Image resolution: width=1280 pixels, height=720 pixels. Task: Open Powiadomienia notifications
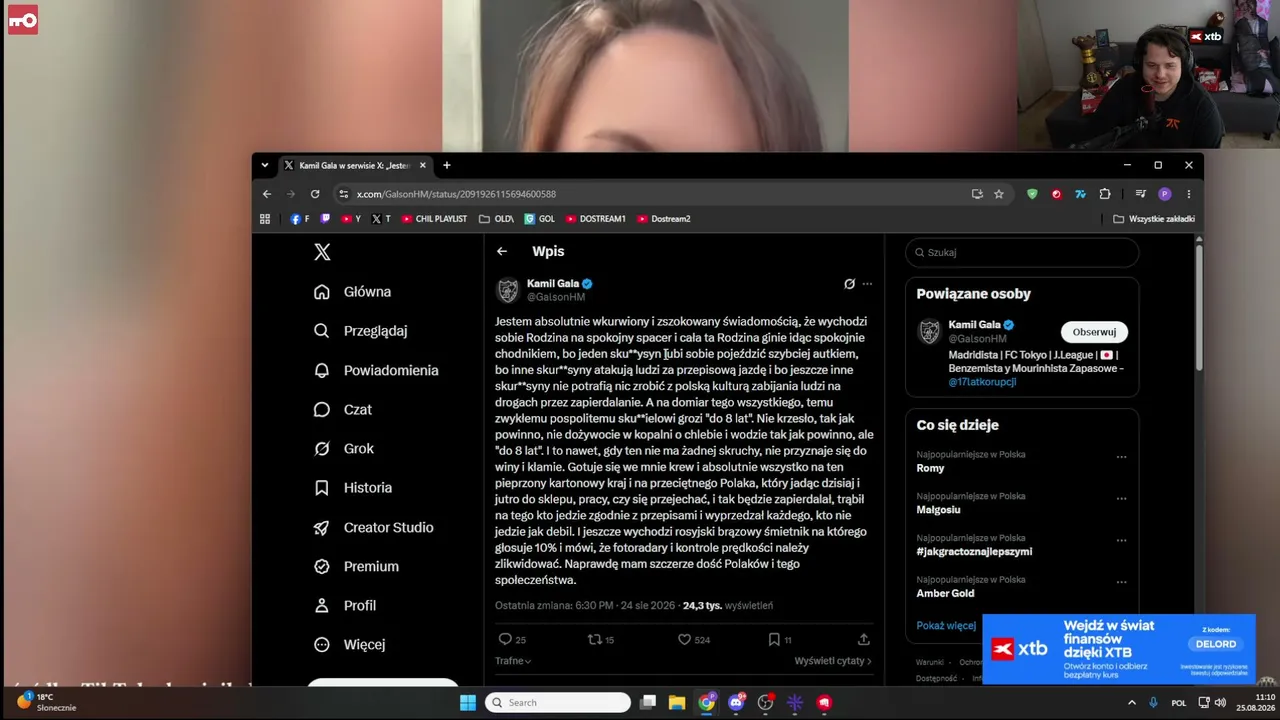click(376, 370)
